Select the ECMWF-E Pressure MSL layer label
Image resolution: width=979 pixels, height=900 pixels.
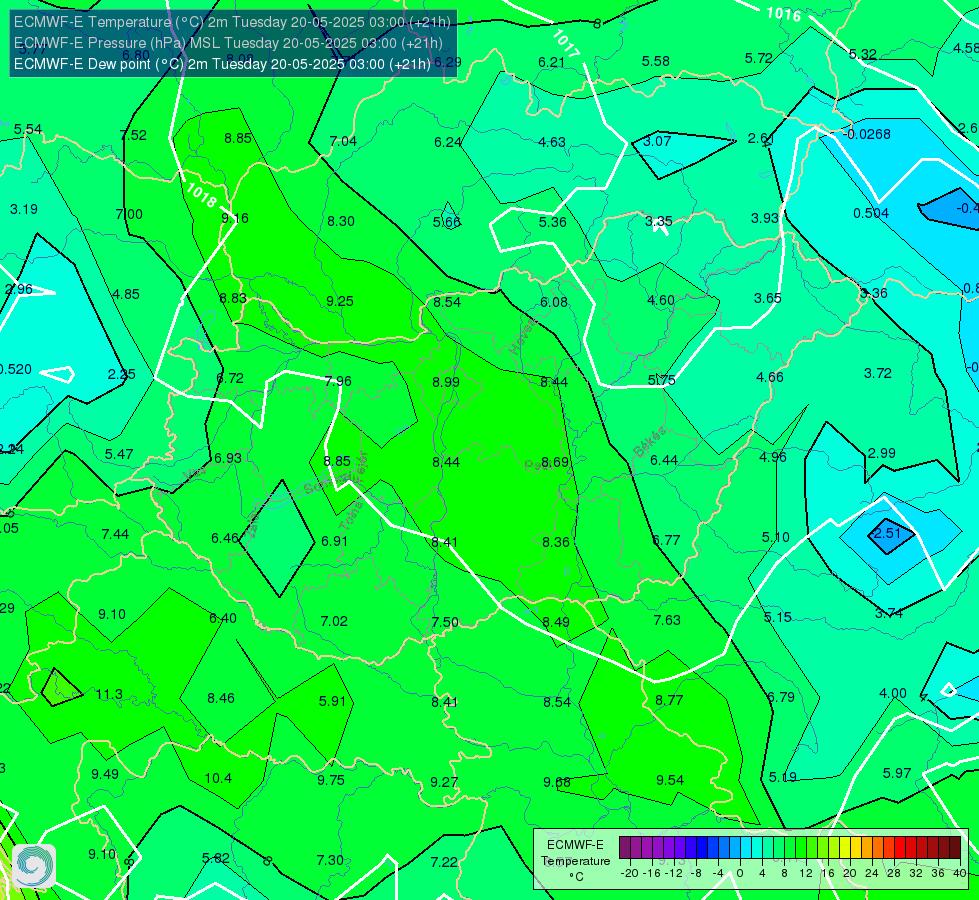pos(229,43)
